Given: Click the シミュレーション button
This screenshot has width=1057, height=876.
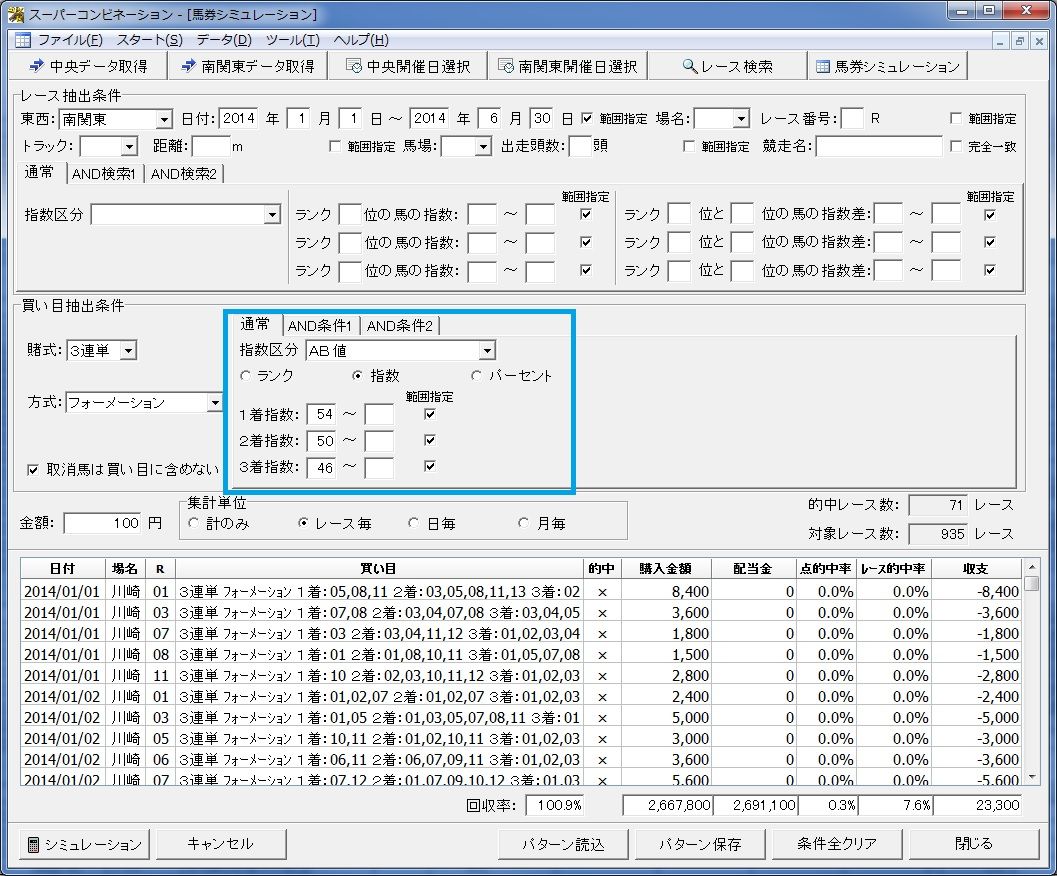Looking at the screenshot, I should click(x=84, y=844).
